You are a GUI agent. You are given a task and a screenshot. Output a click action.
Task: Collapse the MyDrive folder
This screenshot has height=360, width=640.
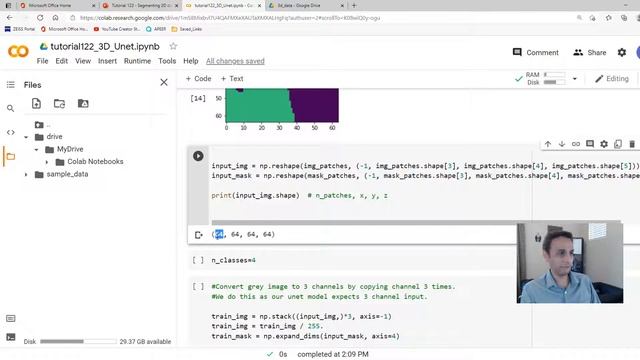click(x=36, y=150)
